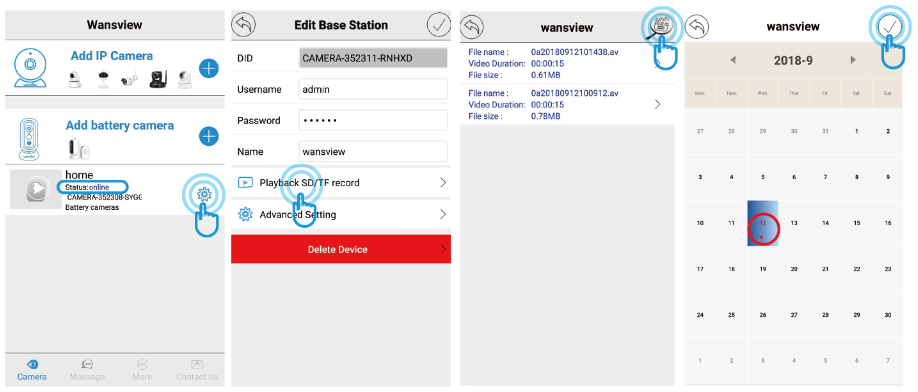Image resolution: width=918 pixels, height=392 pixels.
Task: Open Advanced Setting
Action: click(x=341, y=214)
